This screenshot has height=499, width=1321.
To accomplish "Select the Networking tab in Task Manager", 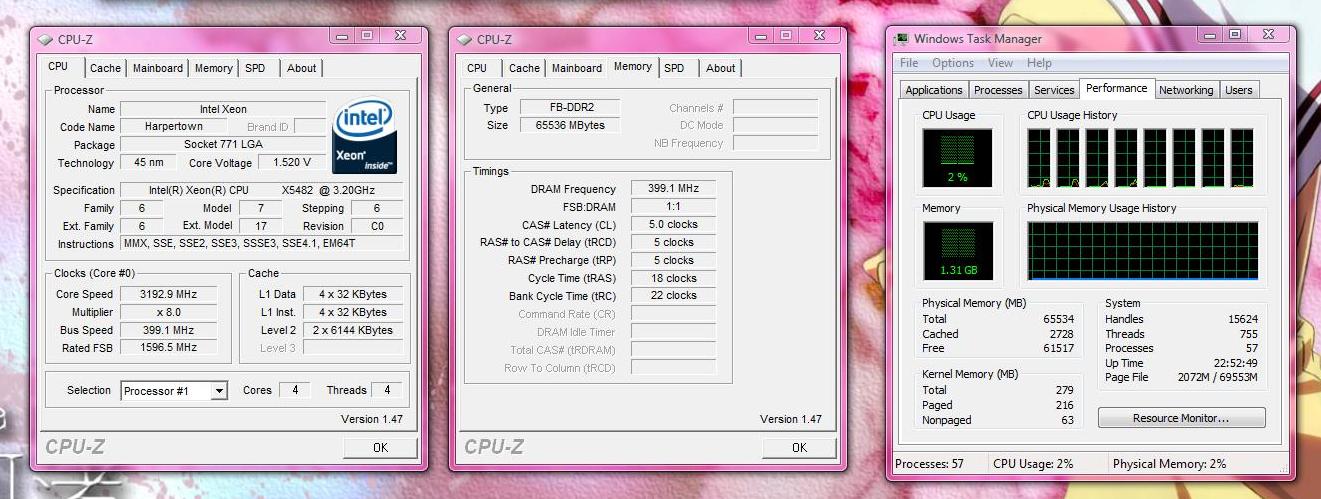I will click(1185, 90).
